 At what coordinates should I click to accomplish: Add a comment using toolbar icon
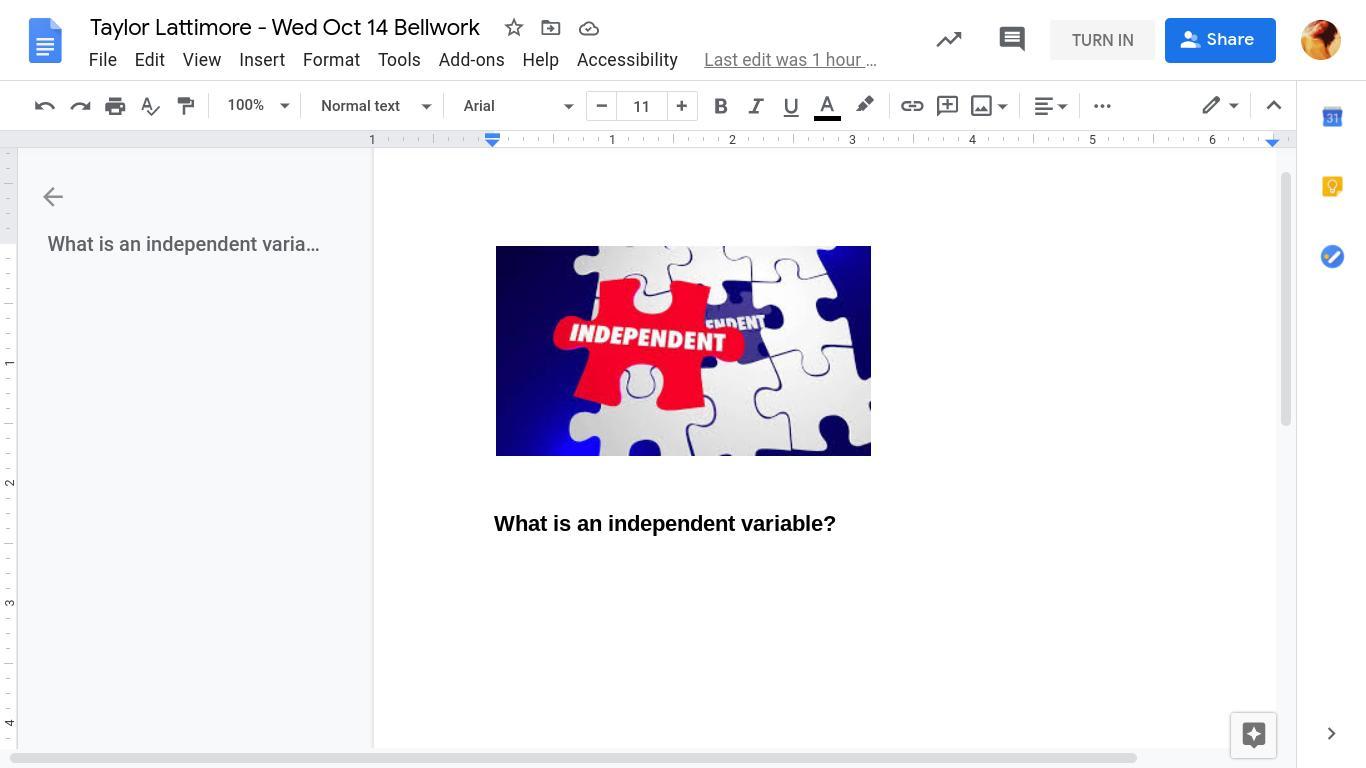click(x=946, y=106)
